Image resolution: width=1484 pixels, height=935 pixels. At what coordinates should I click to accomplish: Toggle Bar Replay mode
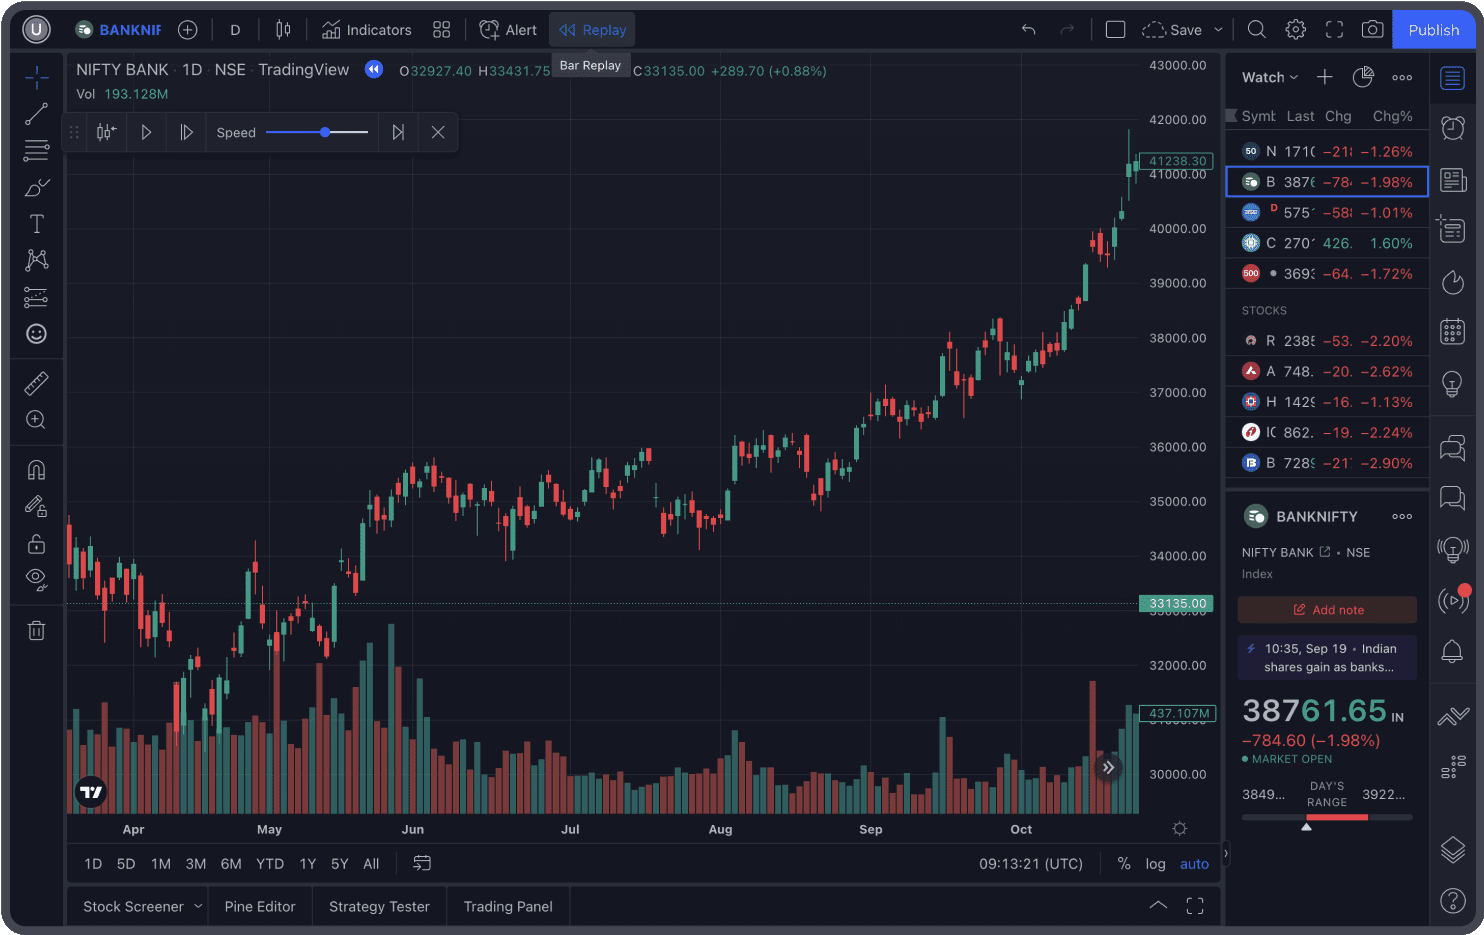592,30
